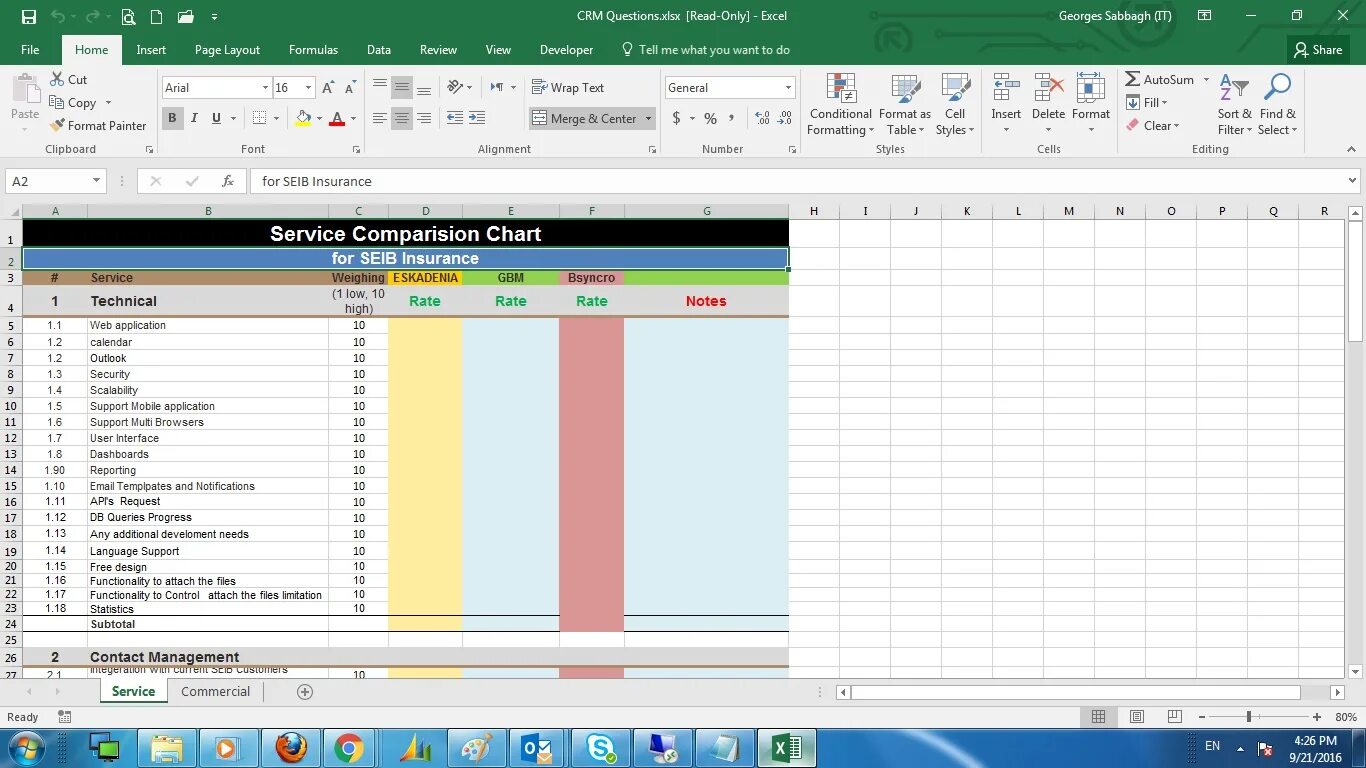The height and width of the screenshot is (768, 1366).
Task: Click the Cut scissors icon
Action: [x=57, y=79]
